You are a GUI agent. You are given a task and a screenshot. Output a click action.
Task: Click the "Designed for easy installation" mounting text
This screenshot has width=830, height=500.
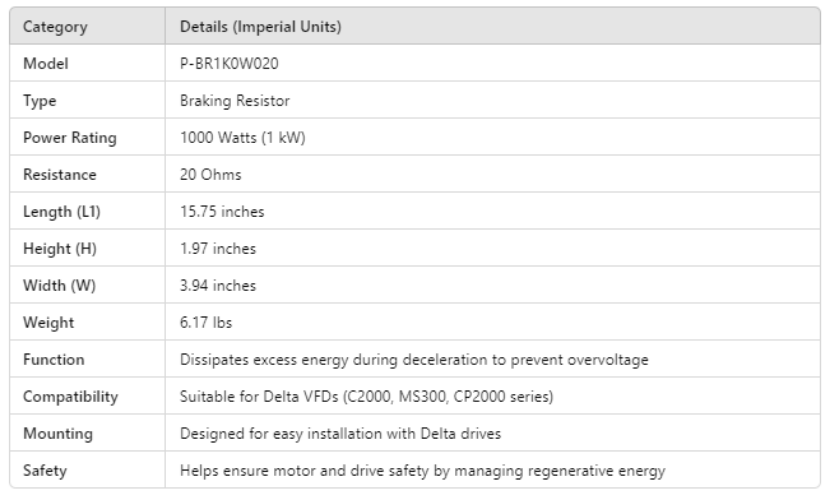[x=338, y=433]
